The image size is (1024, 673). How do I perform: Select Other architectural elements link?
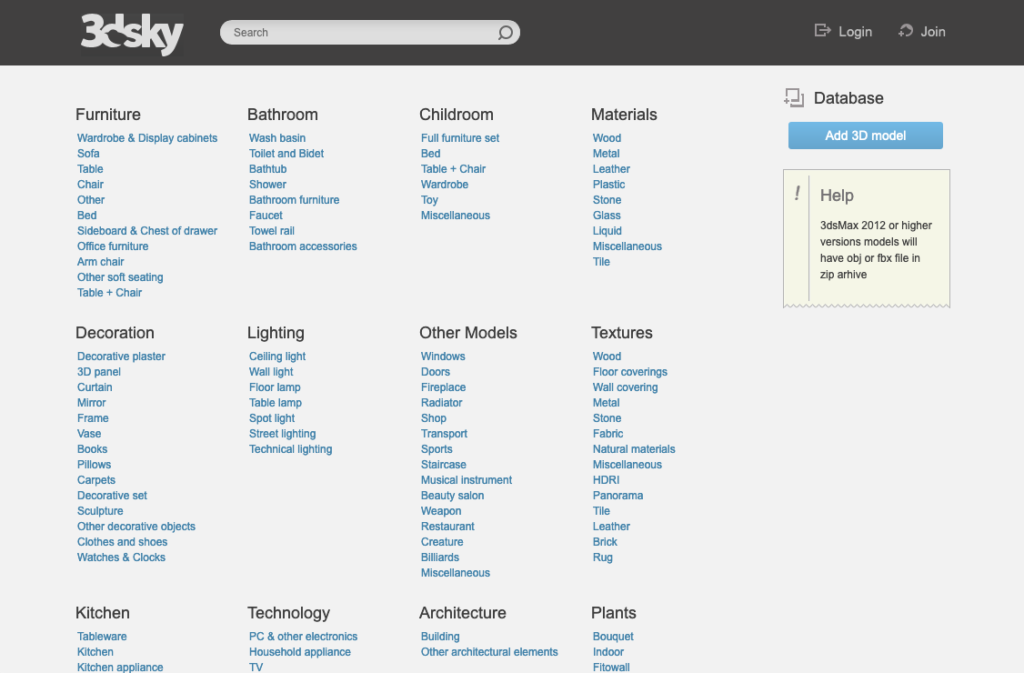489,652
